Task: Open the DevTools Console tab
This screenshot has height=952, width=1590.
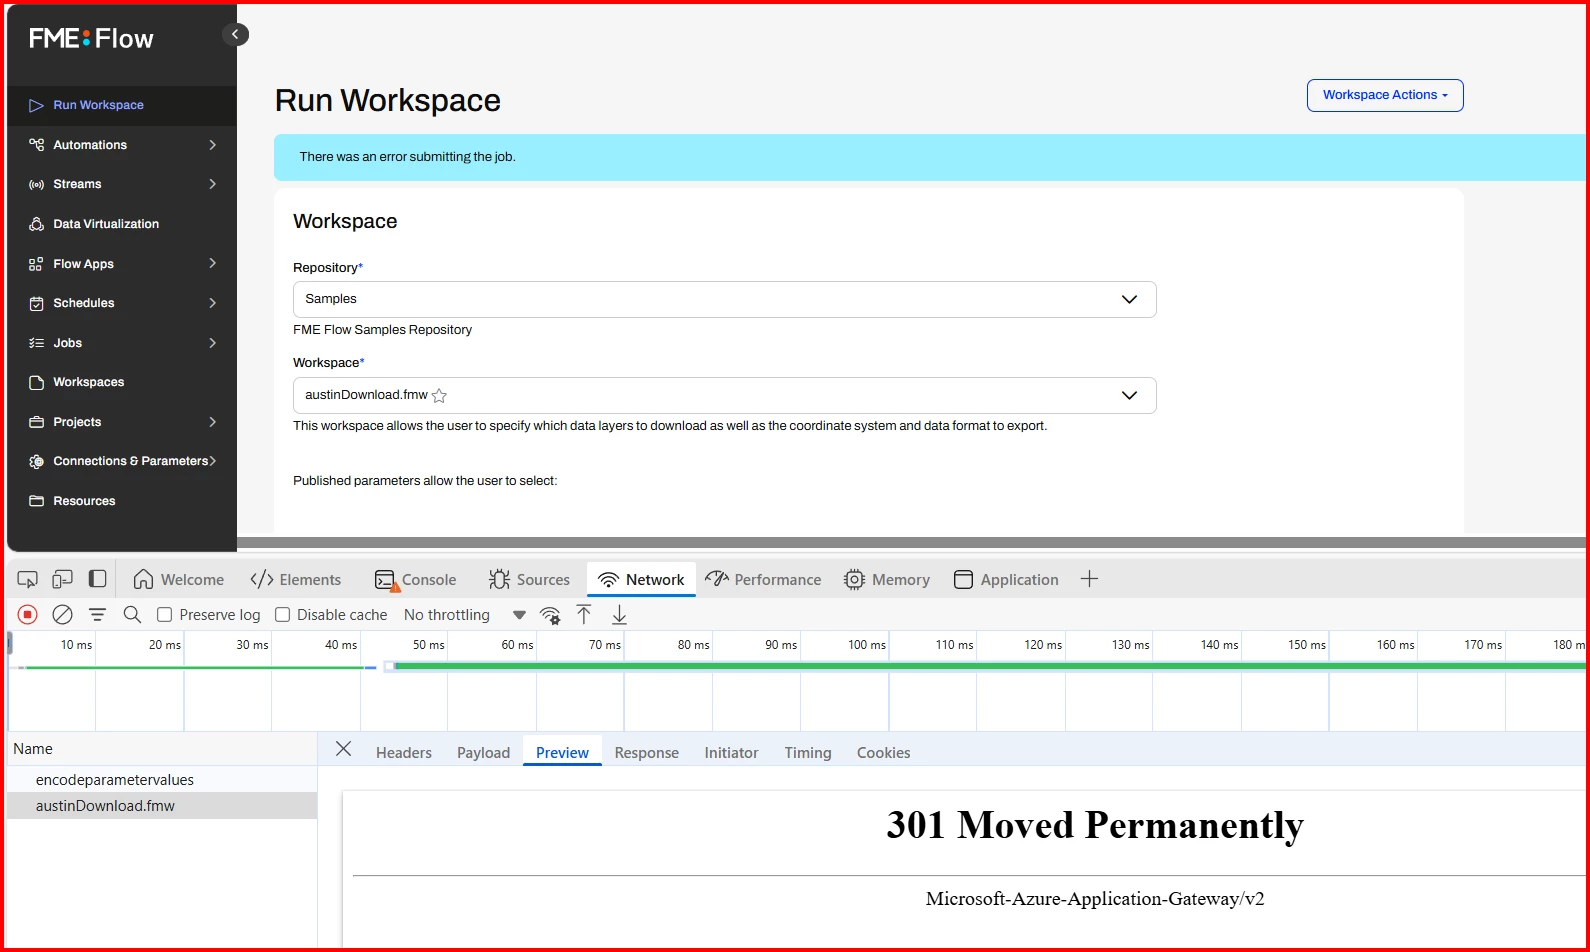Action: point(416,579)
